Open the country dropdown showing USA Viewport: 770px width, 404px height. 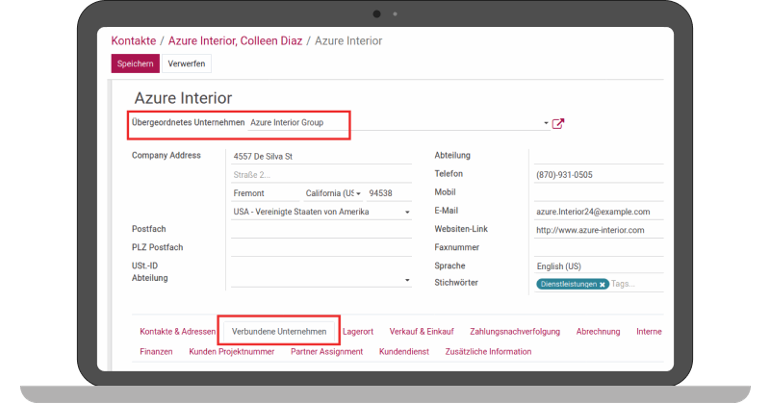[x=407, y=212]
